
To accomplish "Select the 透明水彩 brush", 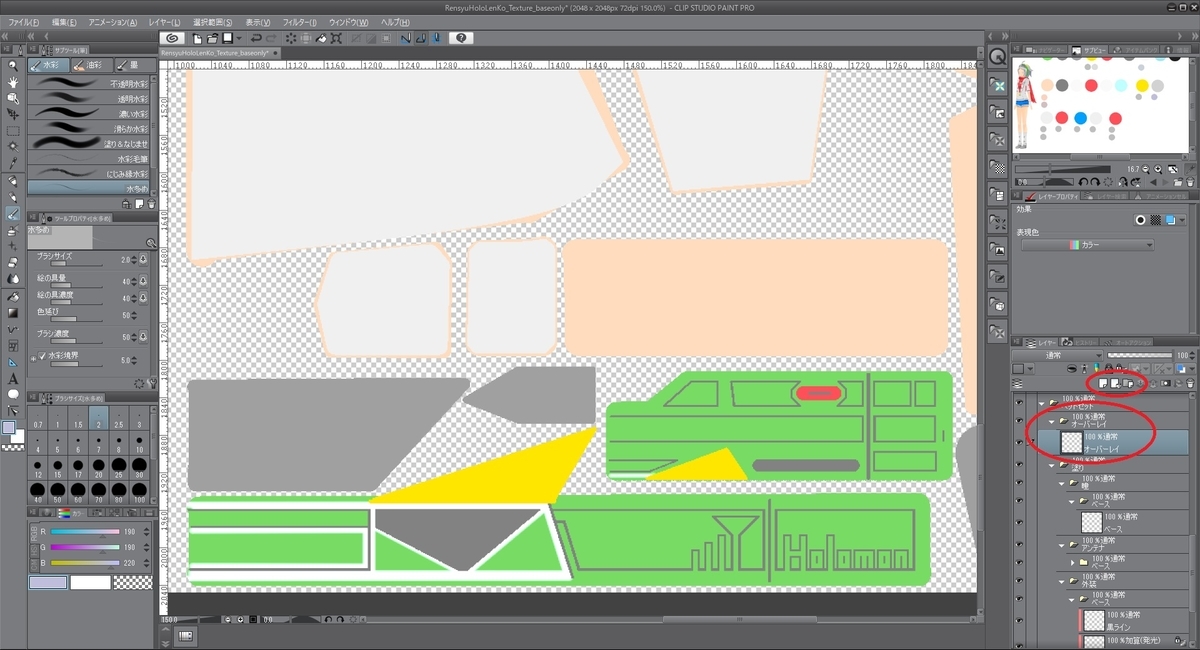I will point(88,99).
